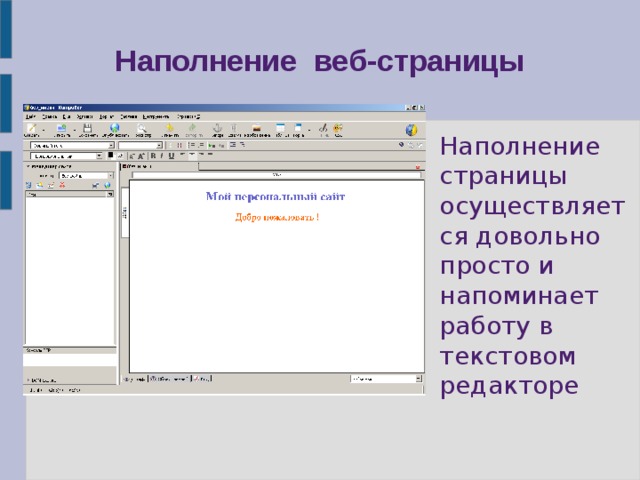Click the Create new page toolbar icon
Viewport: 640px width, 480px height.
tap(32, 129)
